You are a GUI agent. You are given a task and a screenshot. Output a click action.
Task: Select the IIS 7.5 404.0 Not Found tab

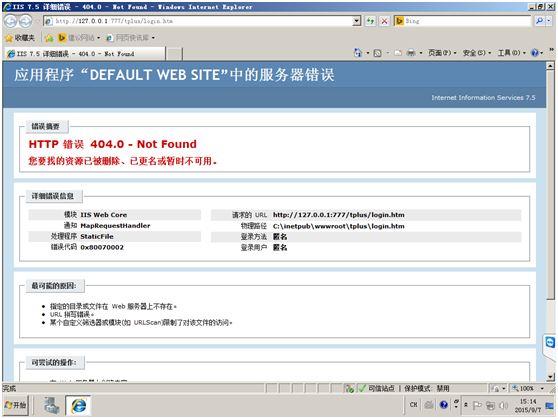tap(85, 54)
